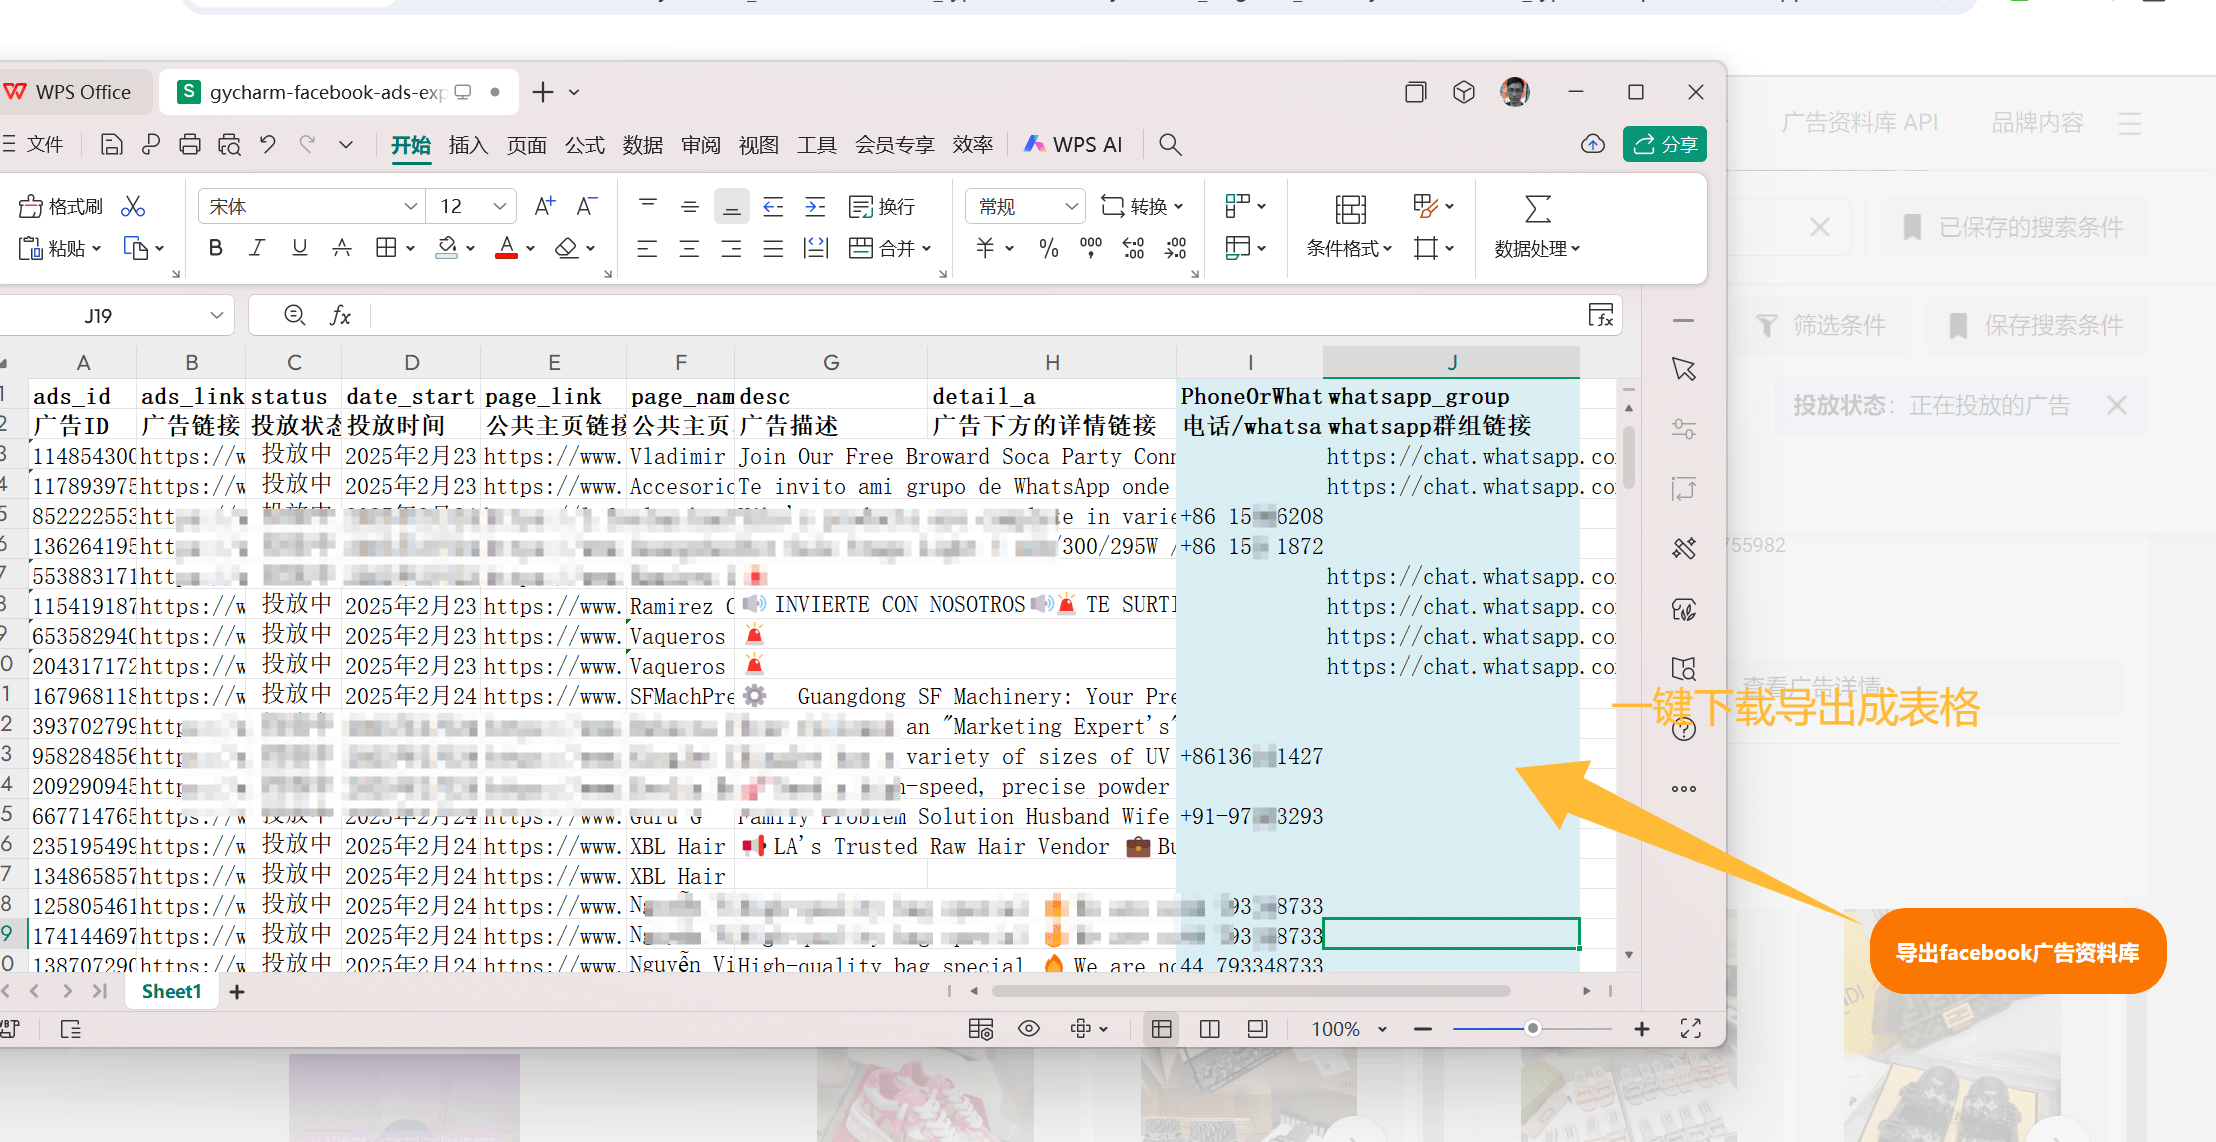Click the insert function fx icon
Screen dimensions: 2216x1142
tap(340, 316)
